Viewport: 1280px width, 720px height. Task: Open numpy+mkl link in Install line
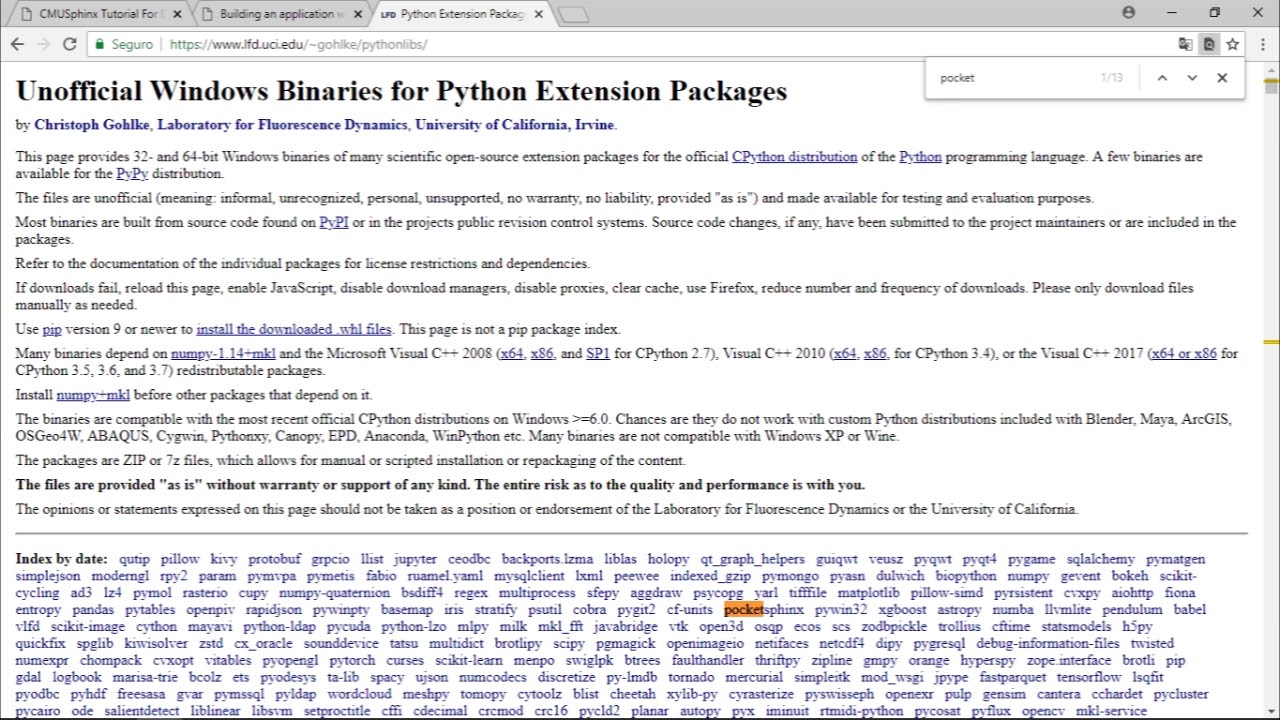click(93, 395)
